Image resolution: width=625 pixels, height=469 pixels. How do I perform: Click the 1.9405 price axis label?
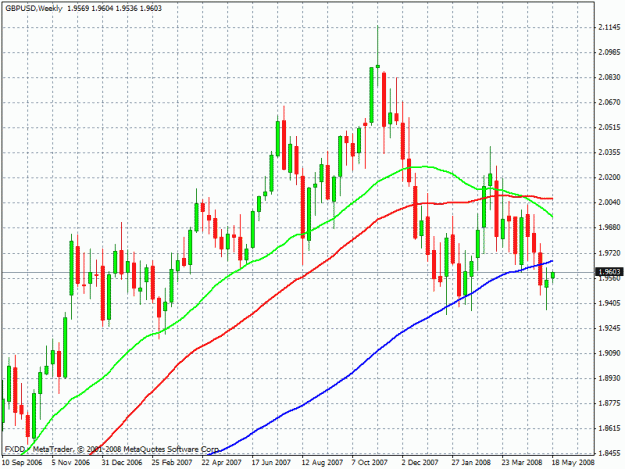(609, 303)
